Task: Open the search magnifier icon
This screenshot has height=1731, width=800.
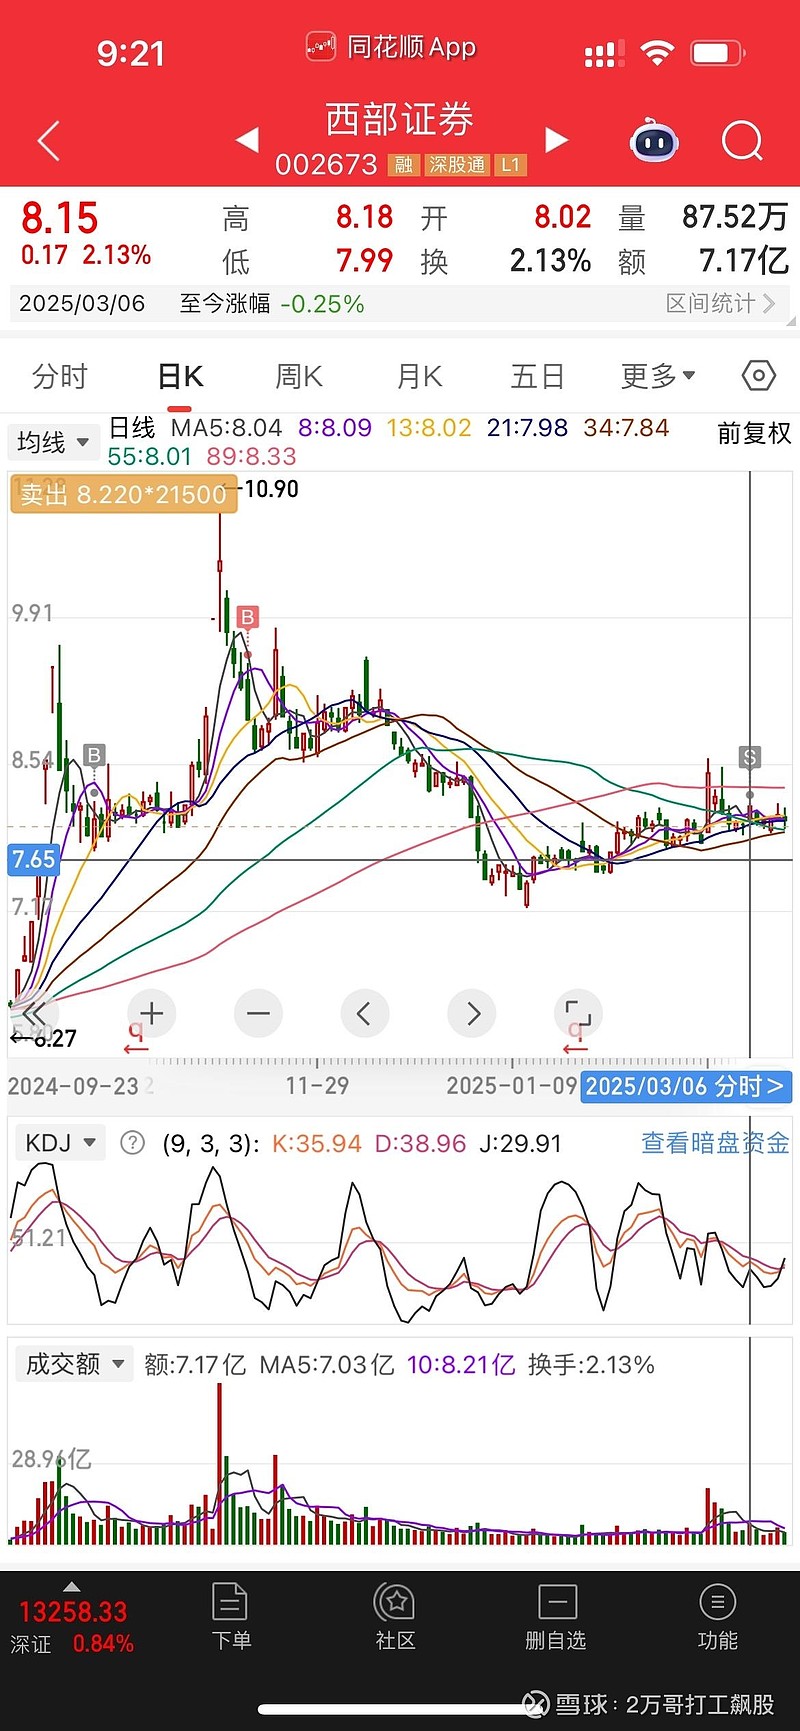Action: tap(742, 141)
